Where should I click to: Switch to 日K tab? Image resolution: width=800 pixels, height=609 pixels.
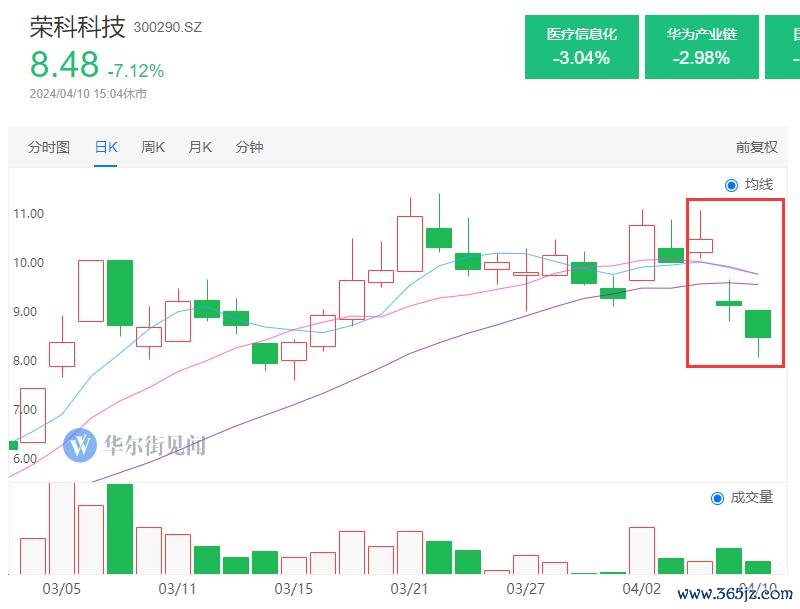pos(106,147)
